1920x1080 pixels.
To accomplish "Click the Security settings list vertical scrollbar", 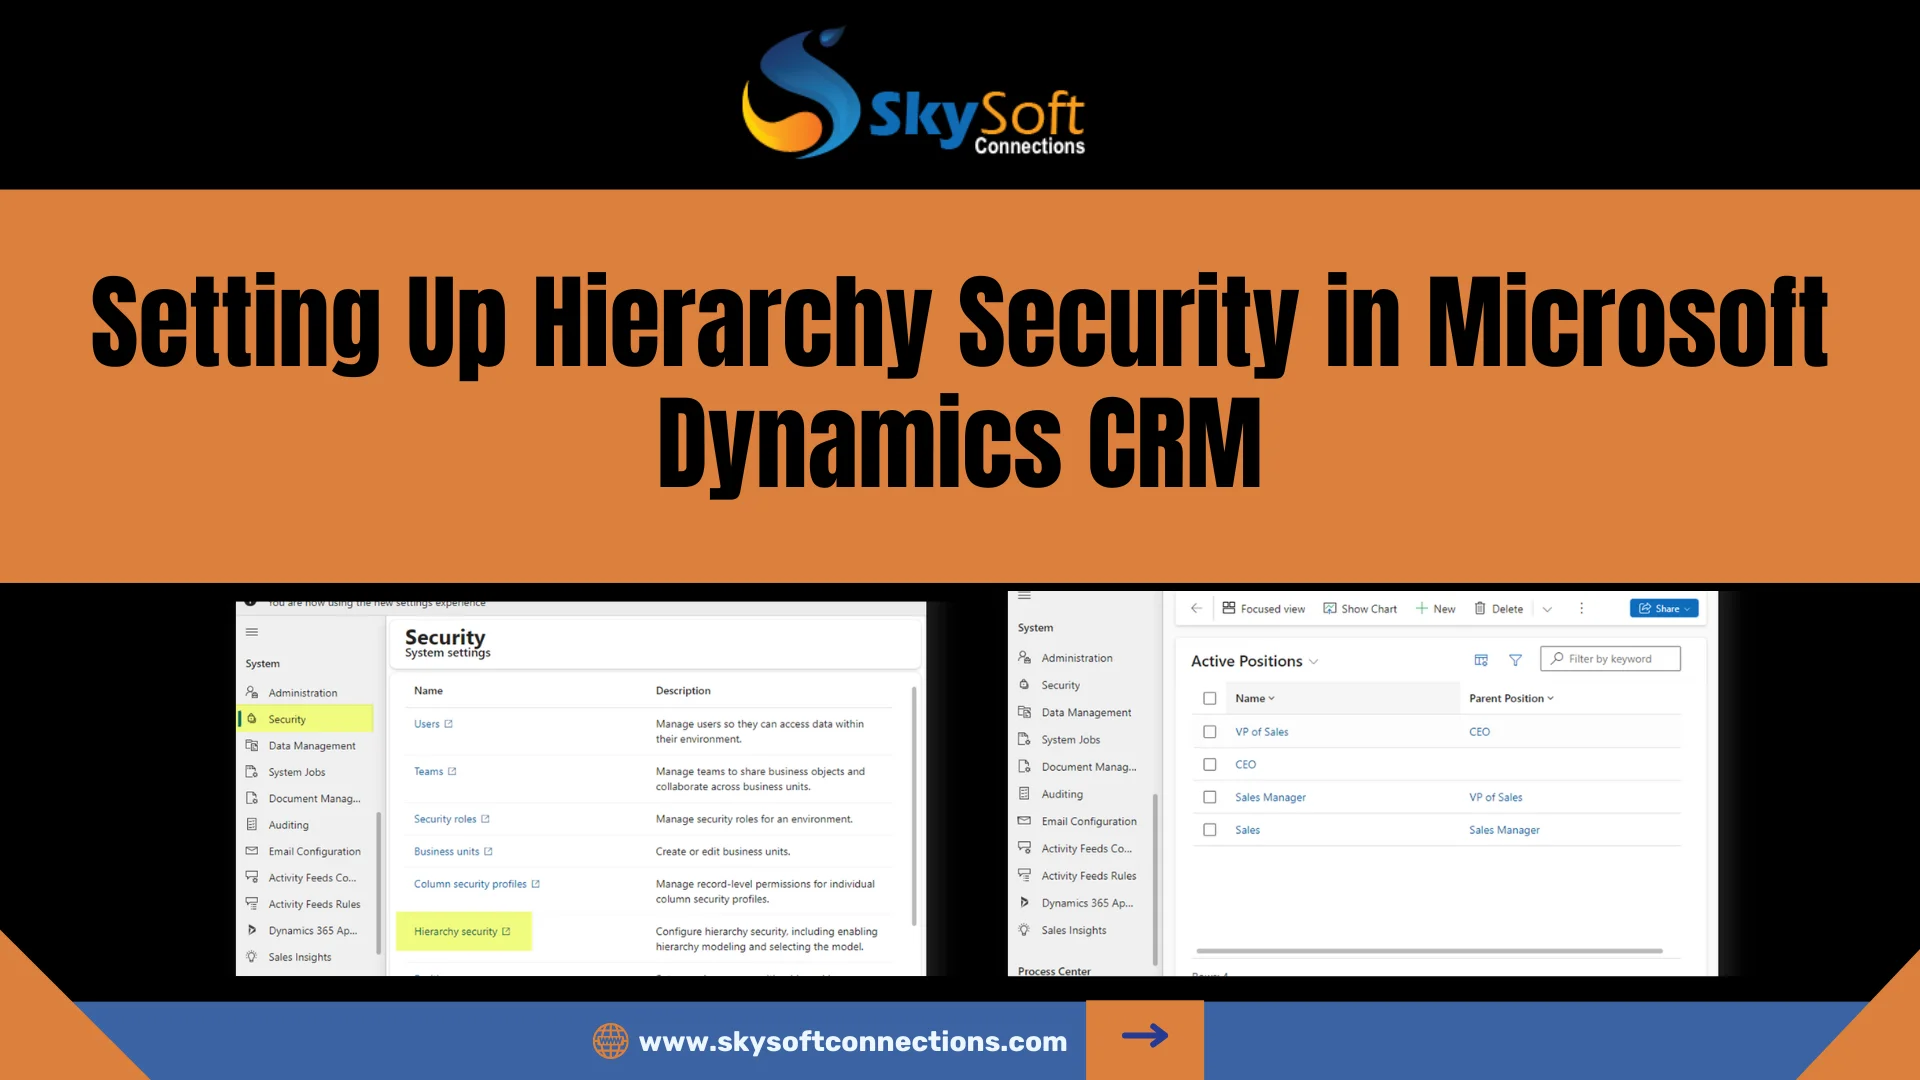I will [914, 805].
